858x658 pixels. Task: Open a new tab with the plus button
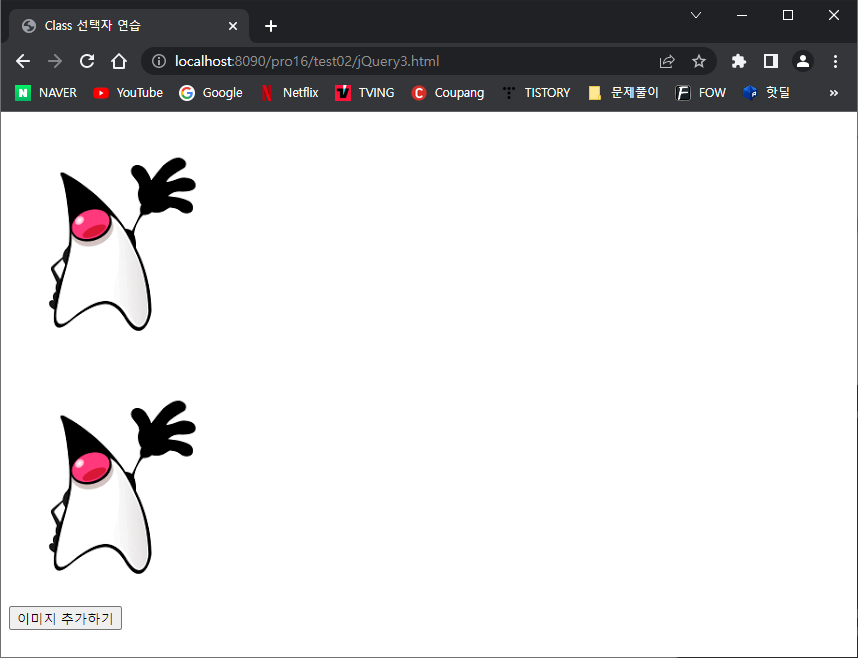(x=271, y=26)
